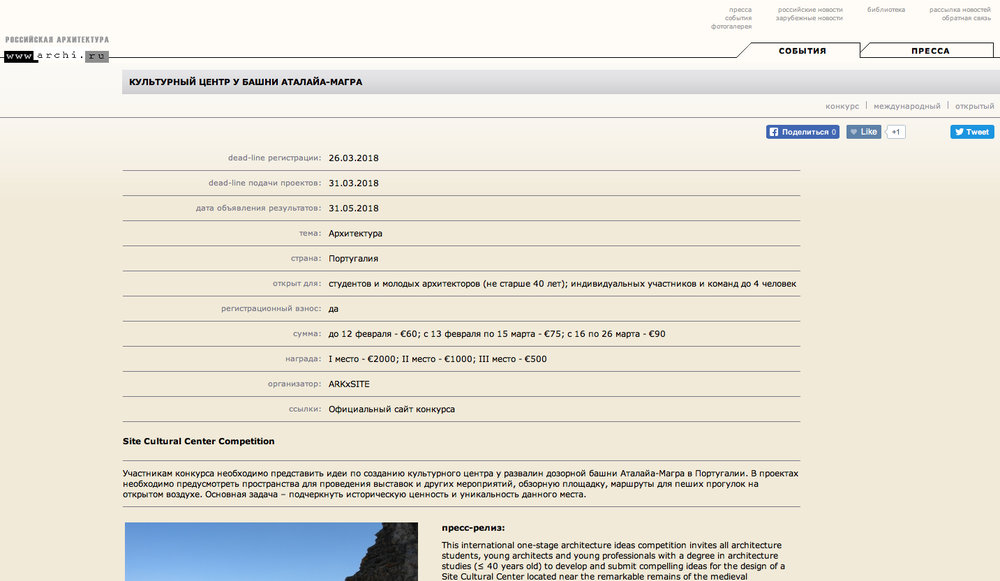1000x581 pixels.
Task: Click the пресса link in top navigation
Action: (740, 10)
